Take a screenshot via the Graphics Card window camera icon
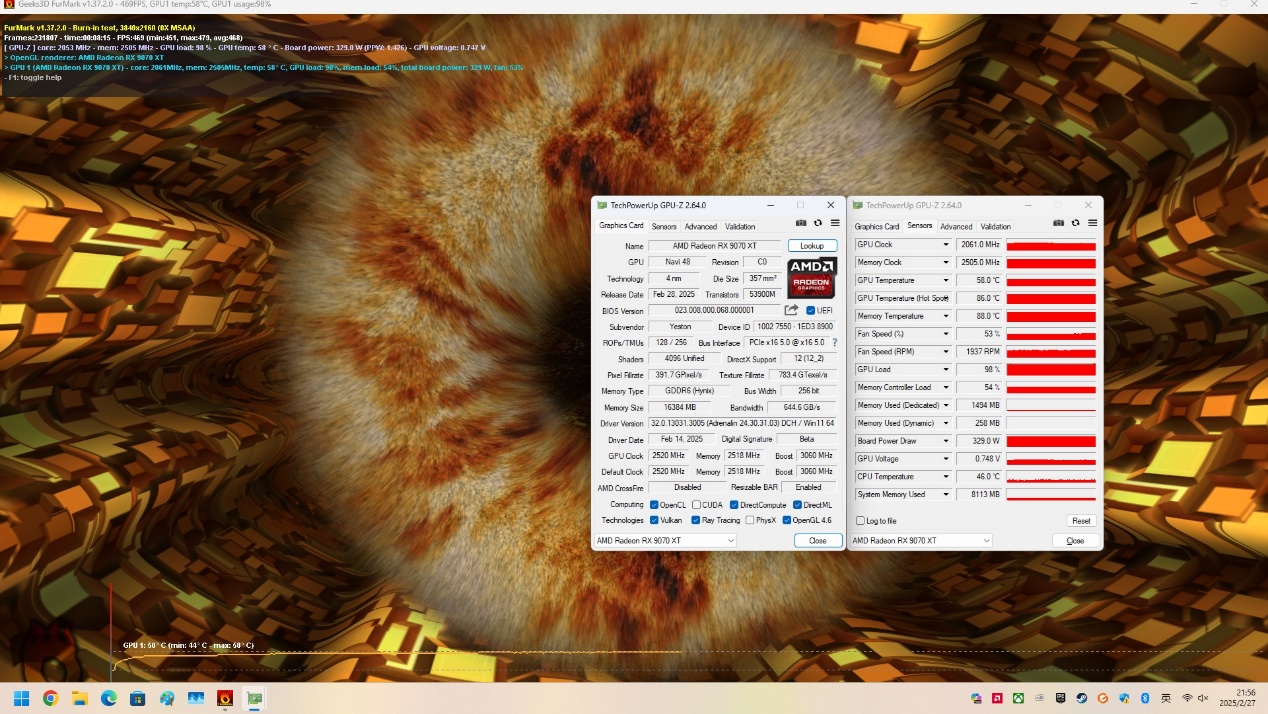Viewport: 1268px width, 714px height. [x=801, y=223]
